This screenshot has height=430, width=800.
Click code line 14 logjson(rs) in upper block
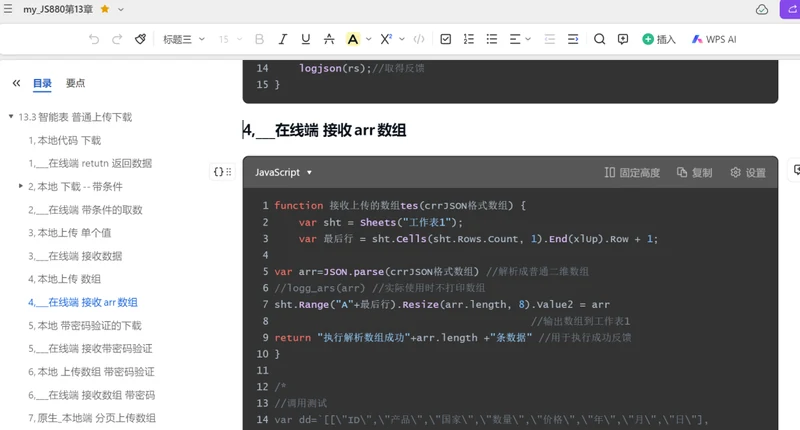tap(361, 68)
